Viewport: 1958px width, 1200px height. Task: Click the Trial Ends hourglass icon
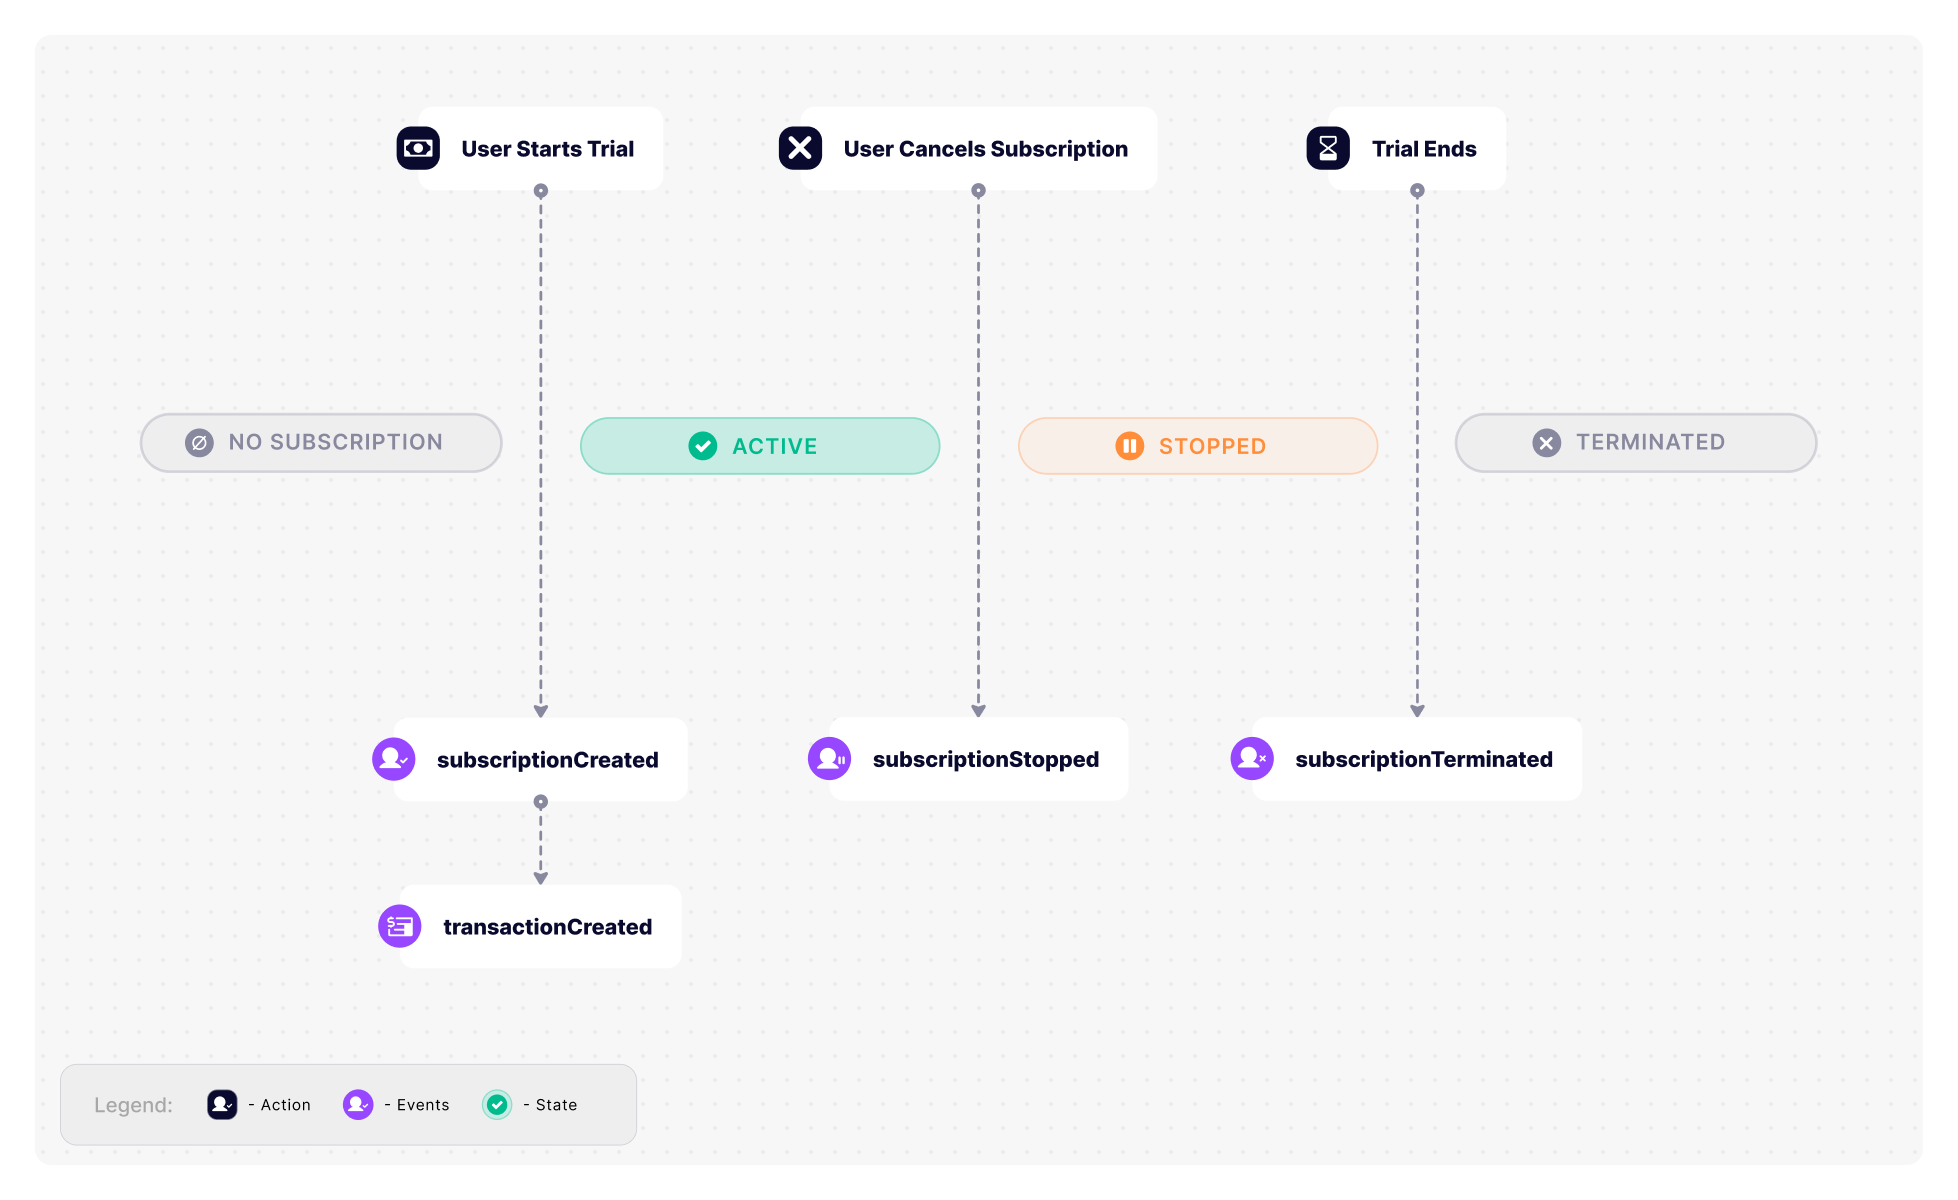[x=1328, y=148]
